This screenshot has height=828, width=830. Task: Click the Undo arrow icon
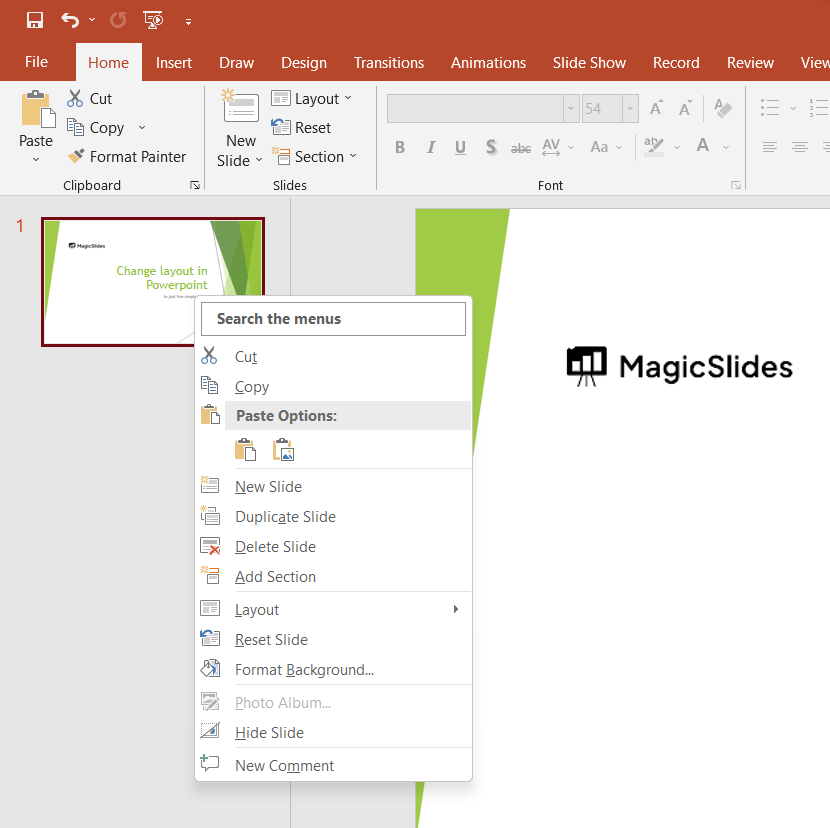(69, 20)
